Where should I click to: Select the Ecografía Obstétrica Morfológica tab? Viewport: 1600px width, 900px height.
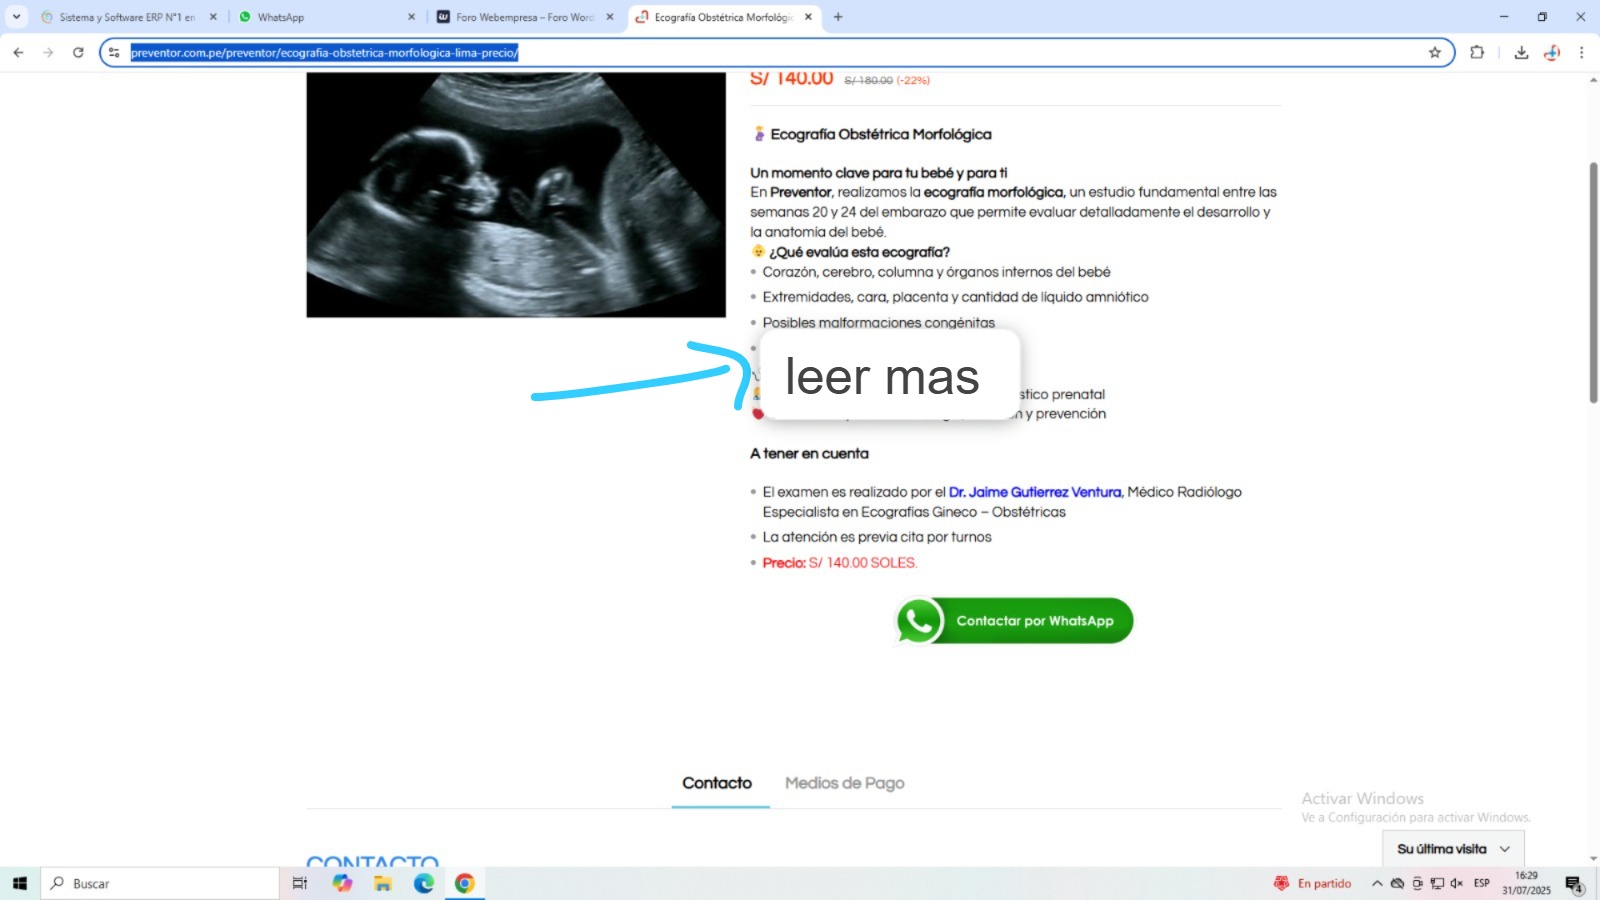(723, 17)
